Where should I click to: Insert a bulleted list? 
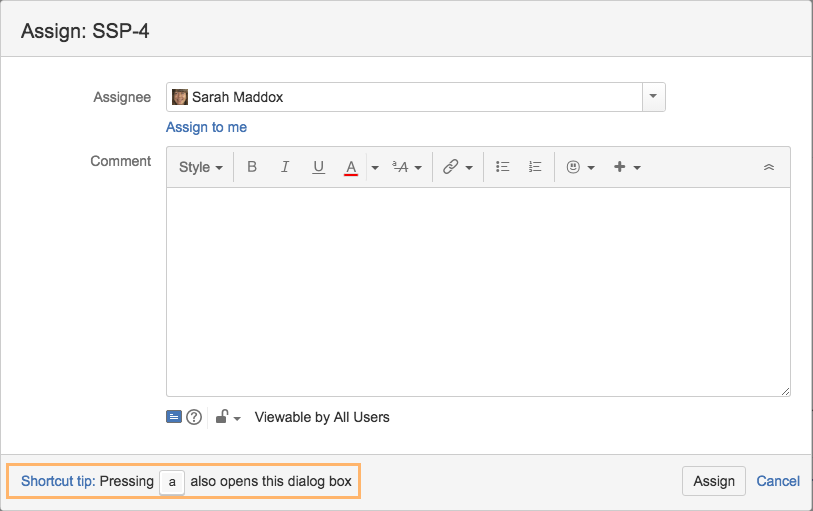503,167
